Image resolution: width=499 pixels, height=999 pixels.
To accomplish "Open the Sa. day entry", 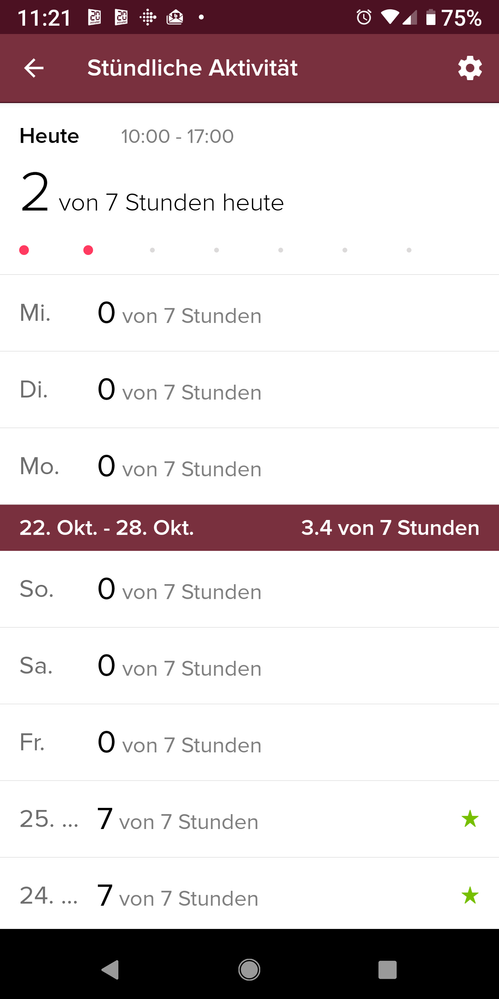I will [249, 666].
